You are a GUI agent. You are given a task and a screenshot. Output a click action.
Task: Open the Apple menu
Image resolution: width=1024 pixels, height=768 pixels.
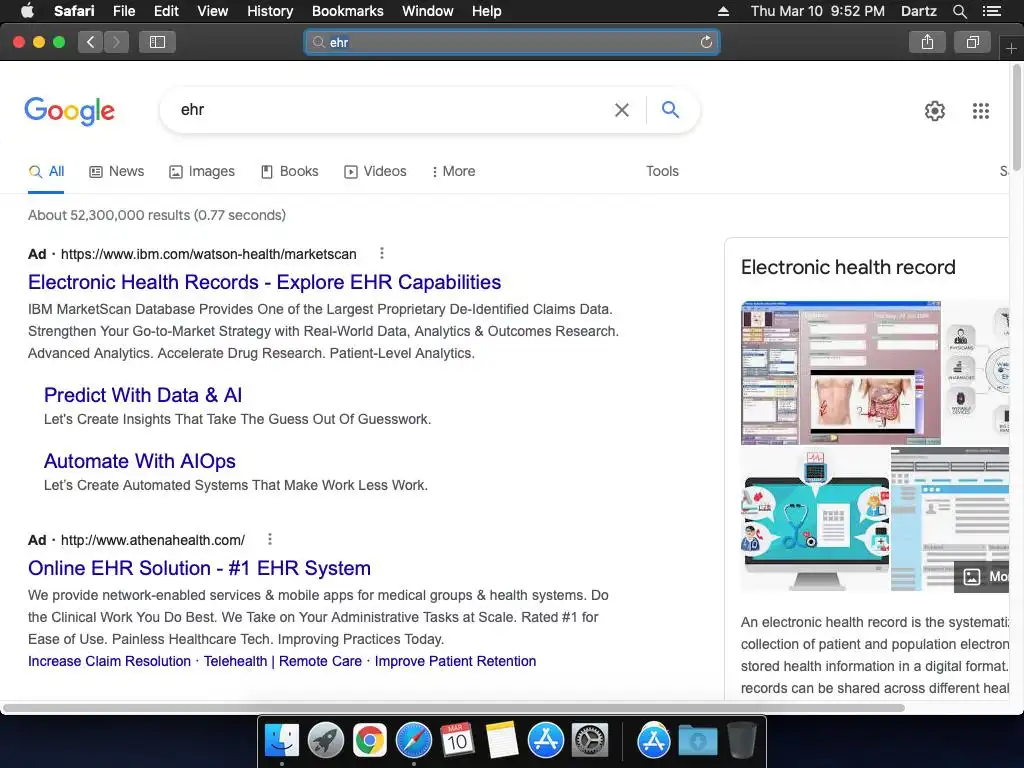[x=27, y=11]
